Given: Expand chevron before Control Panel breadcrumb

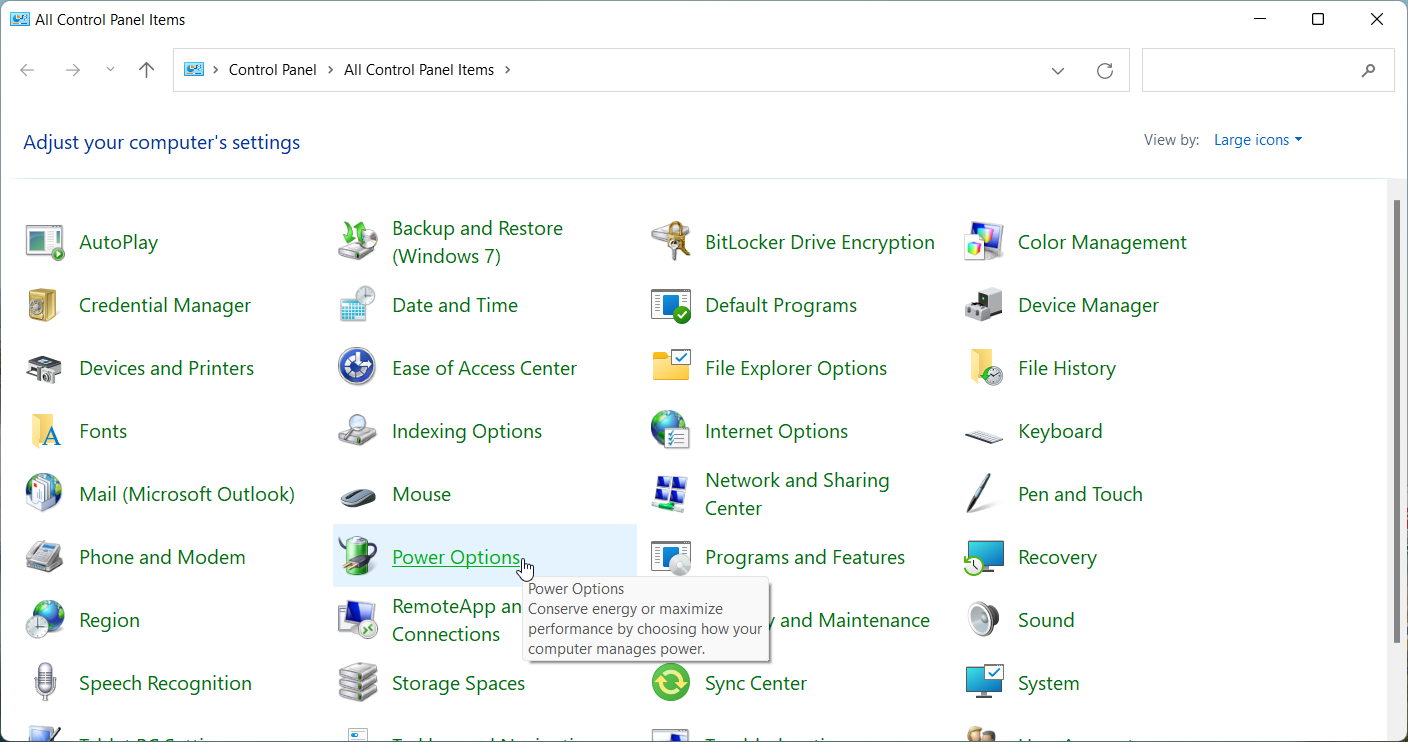Looking at the screenshot, I should tap(216, 70).
